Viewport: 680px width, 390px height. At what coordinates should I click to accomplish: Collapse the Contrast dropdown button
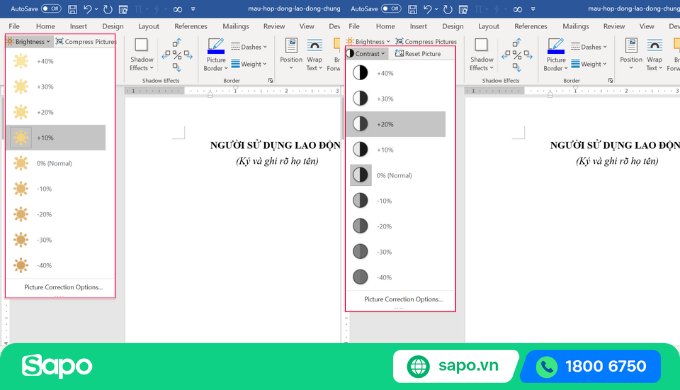[366, 54]
